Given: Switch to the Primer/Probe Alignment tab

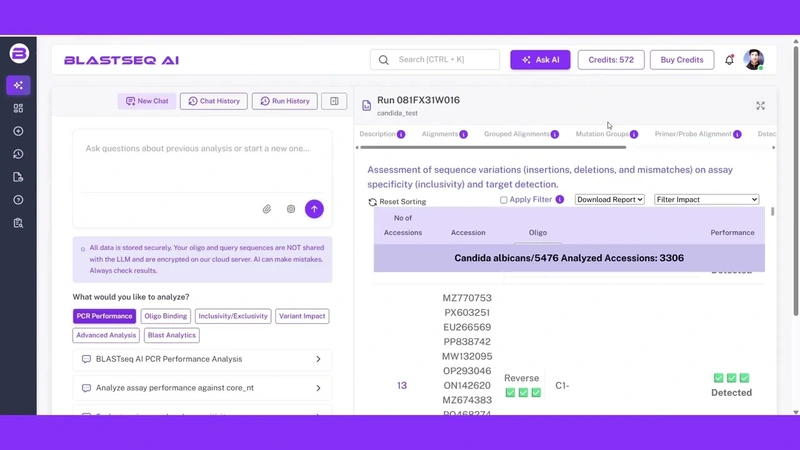Looking at the screenshot, I should pos(693,134).
